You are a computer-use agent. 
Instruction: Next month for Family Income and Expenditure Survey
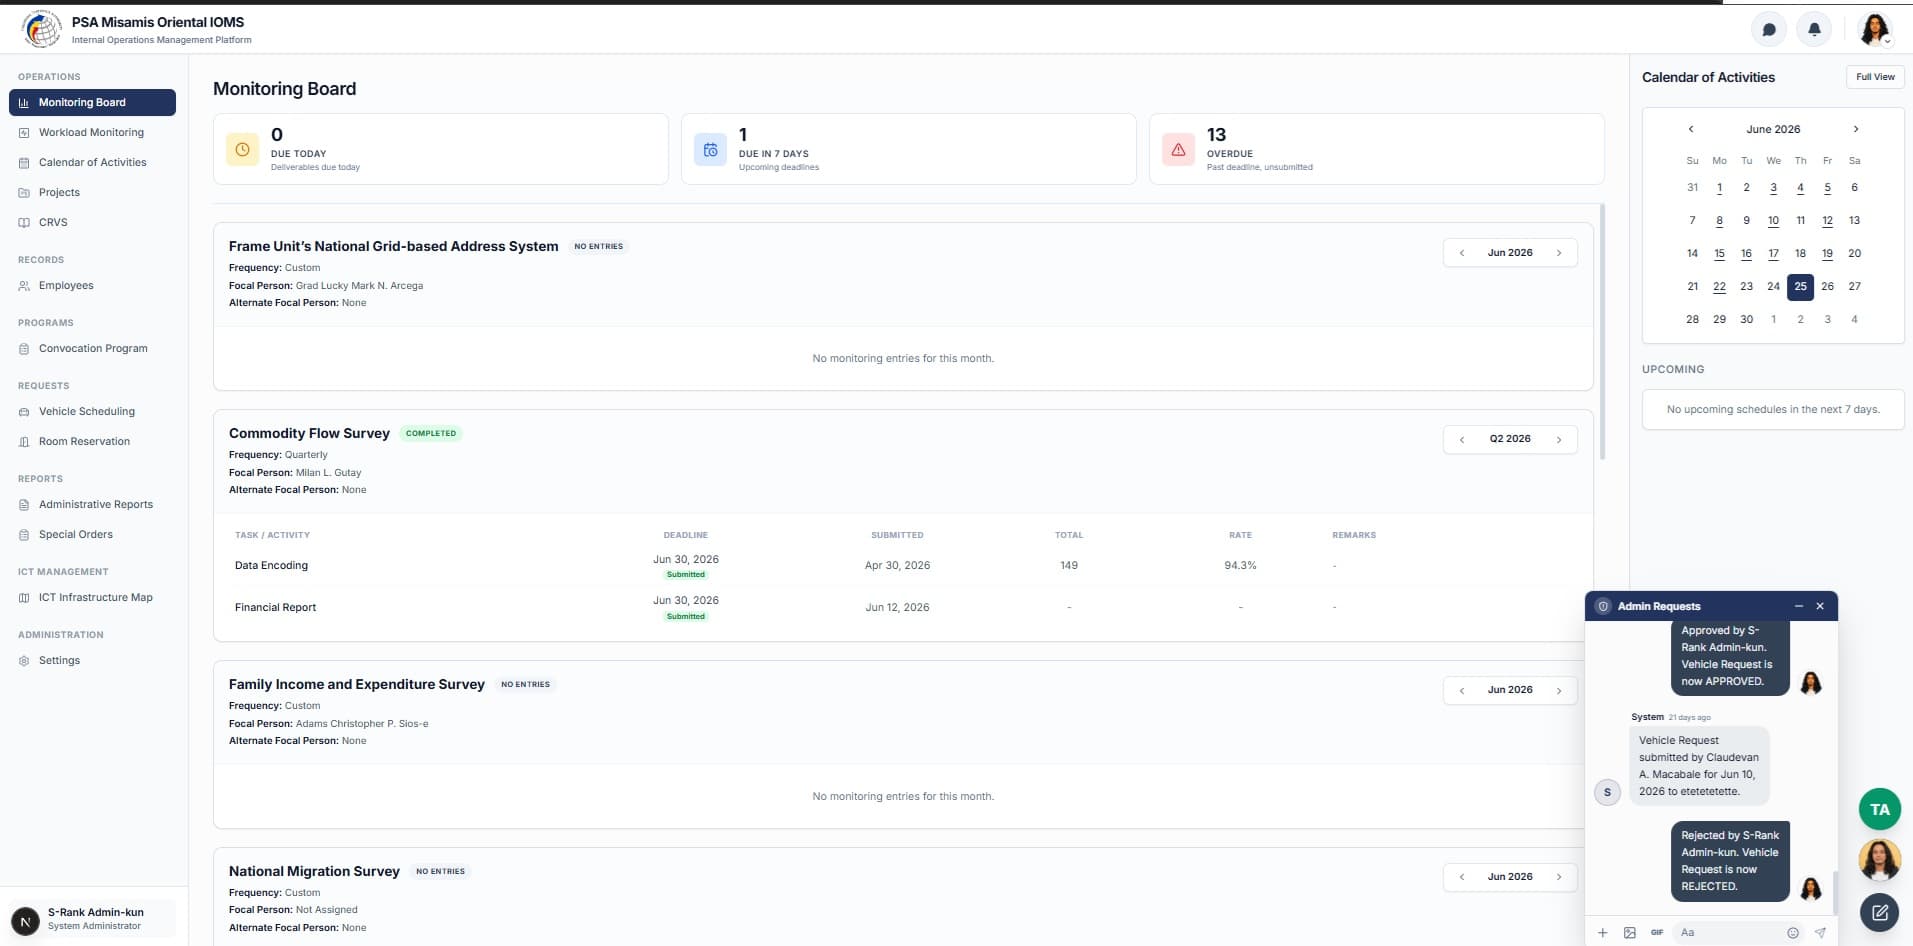pos(1559,690)
